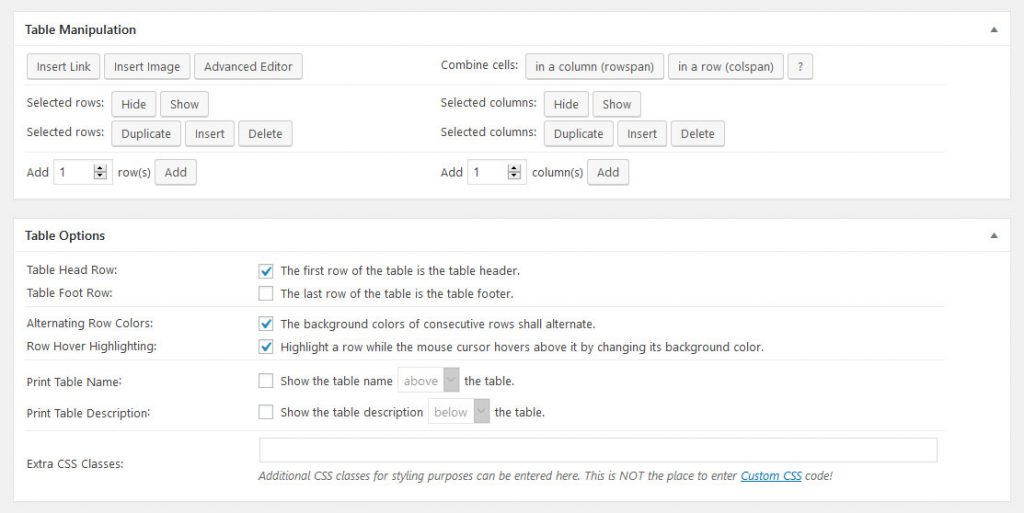Enable the Print Table Name checkbox
The height and width of the screenshot is (513, 1024).
(x=266, y=381)
